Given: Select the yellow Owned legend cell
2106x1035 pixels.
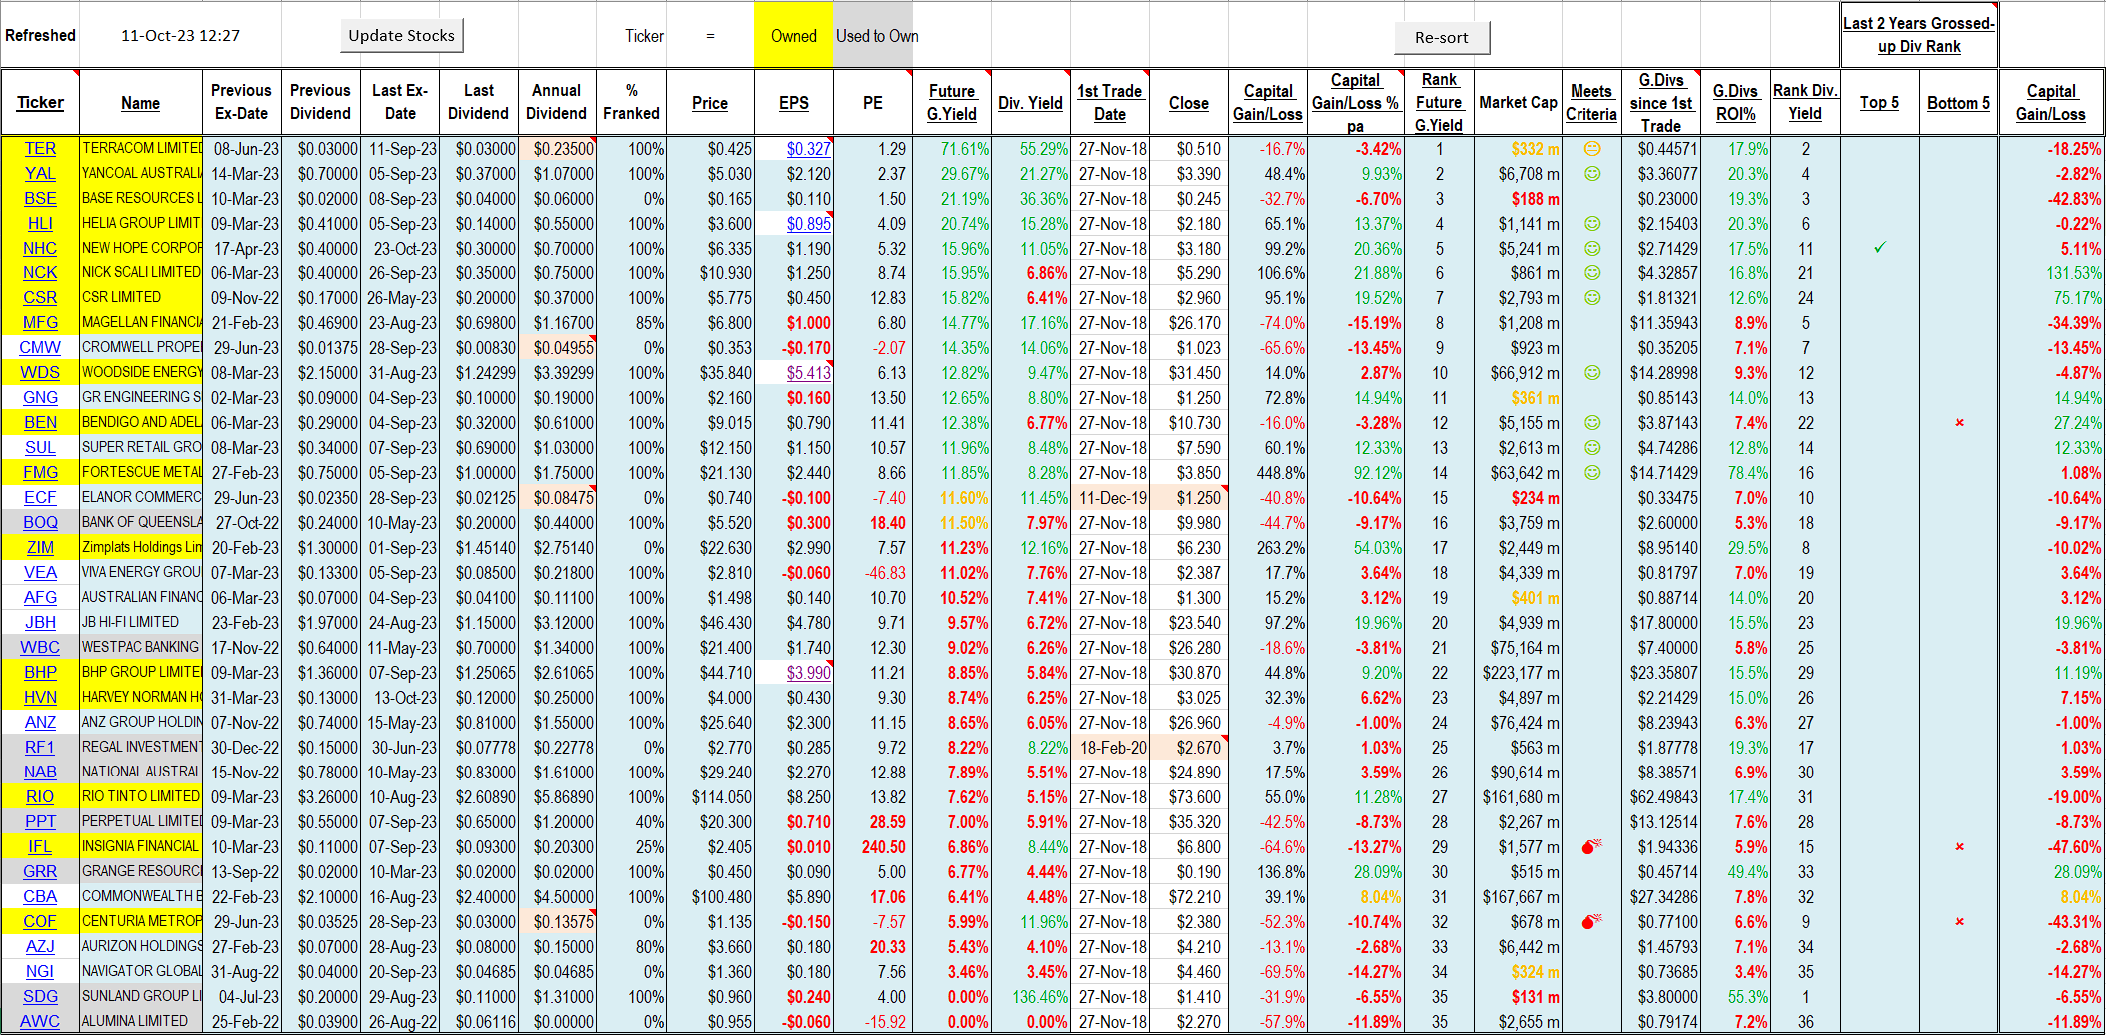Looking at the screenshot, I should [x=793, y=36].
